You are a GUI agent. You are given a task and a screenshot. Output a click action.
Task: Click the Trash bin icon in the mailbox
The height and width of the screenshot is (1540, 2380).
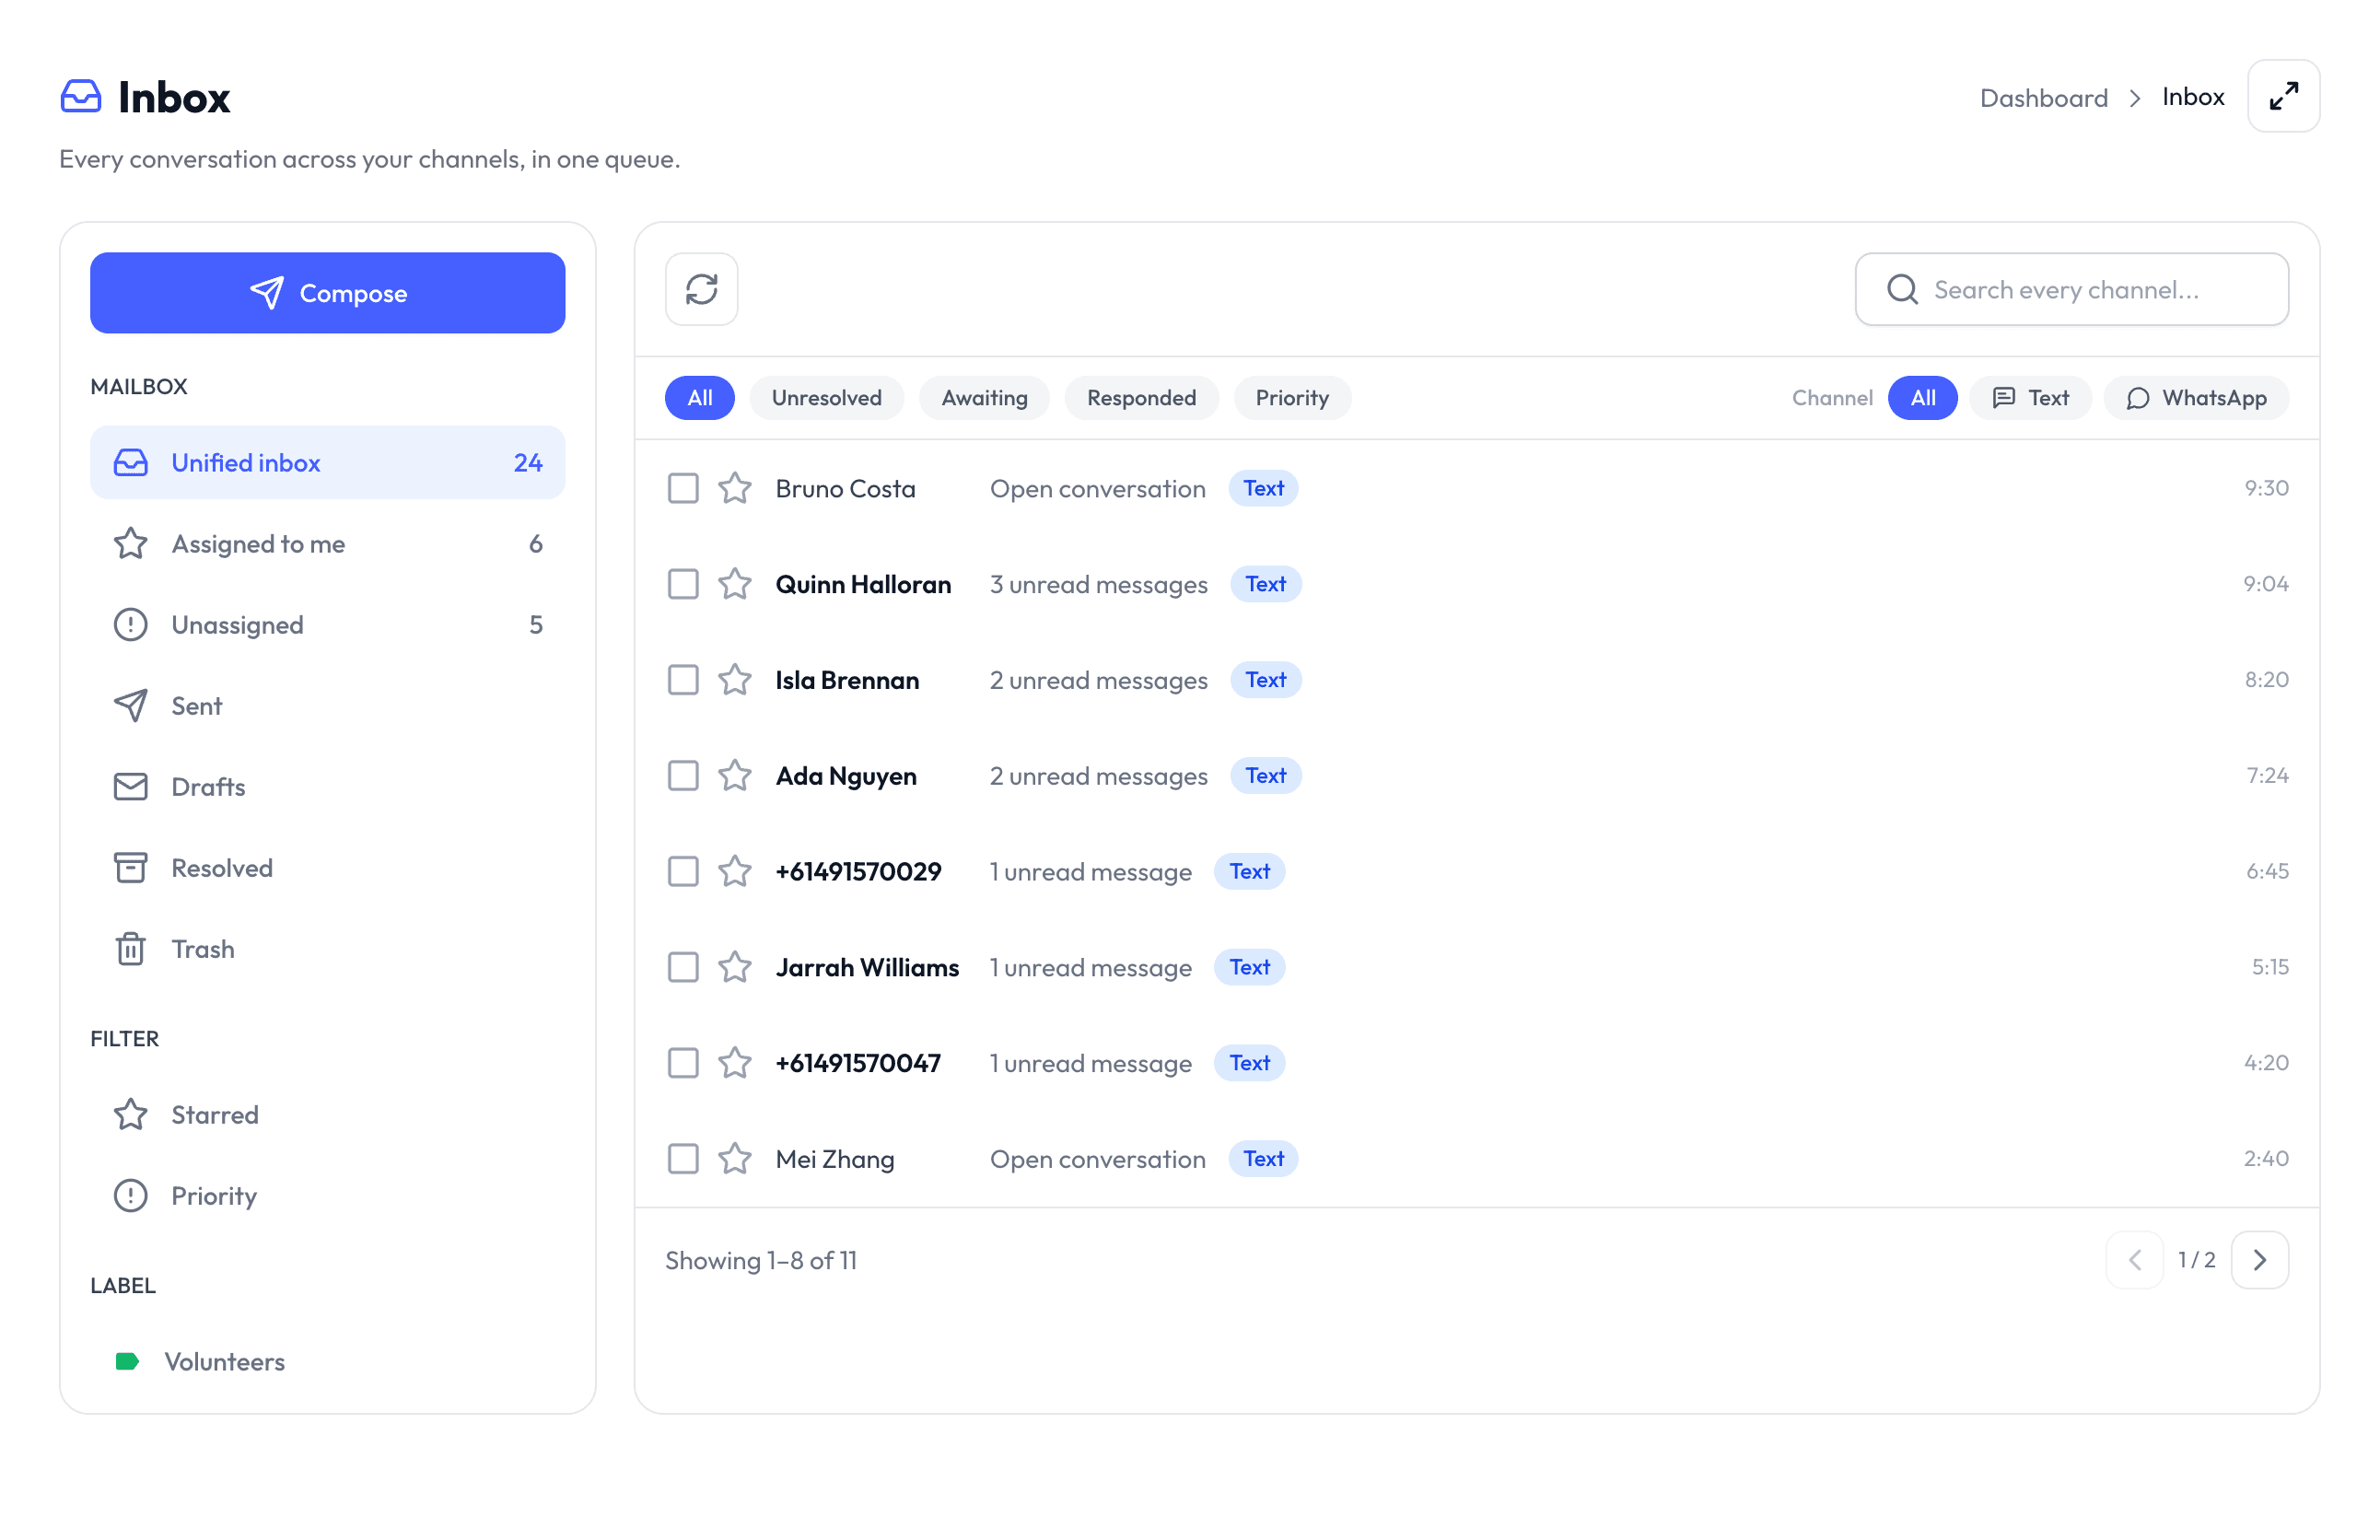coord(130,949)
